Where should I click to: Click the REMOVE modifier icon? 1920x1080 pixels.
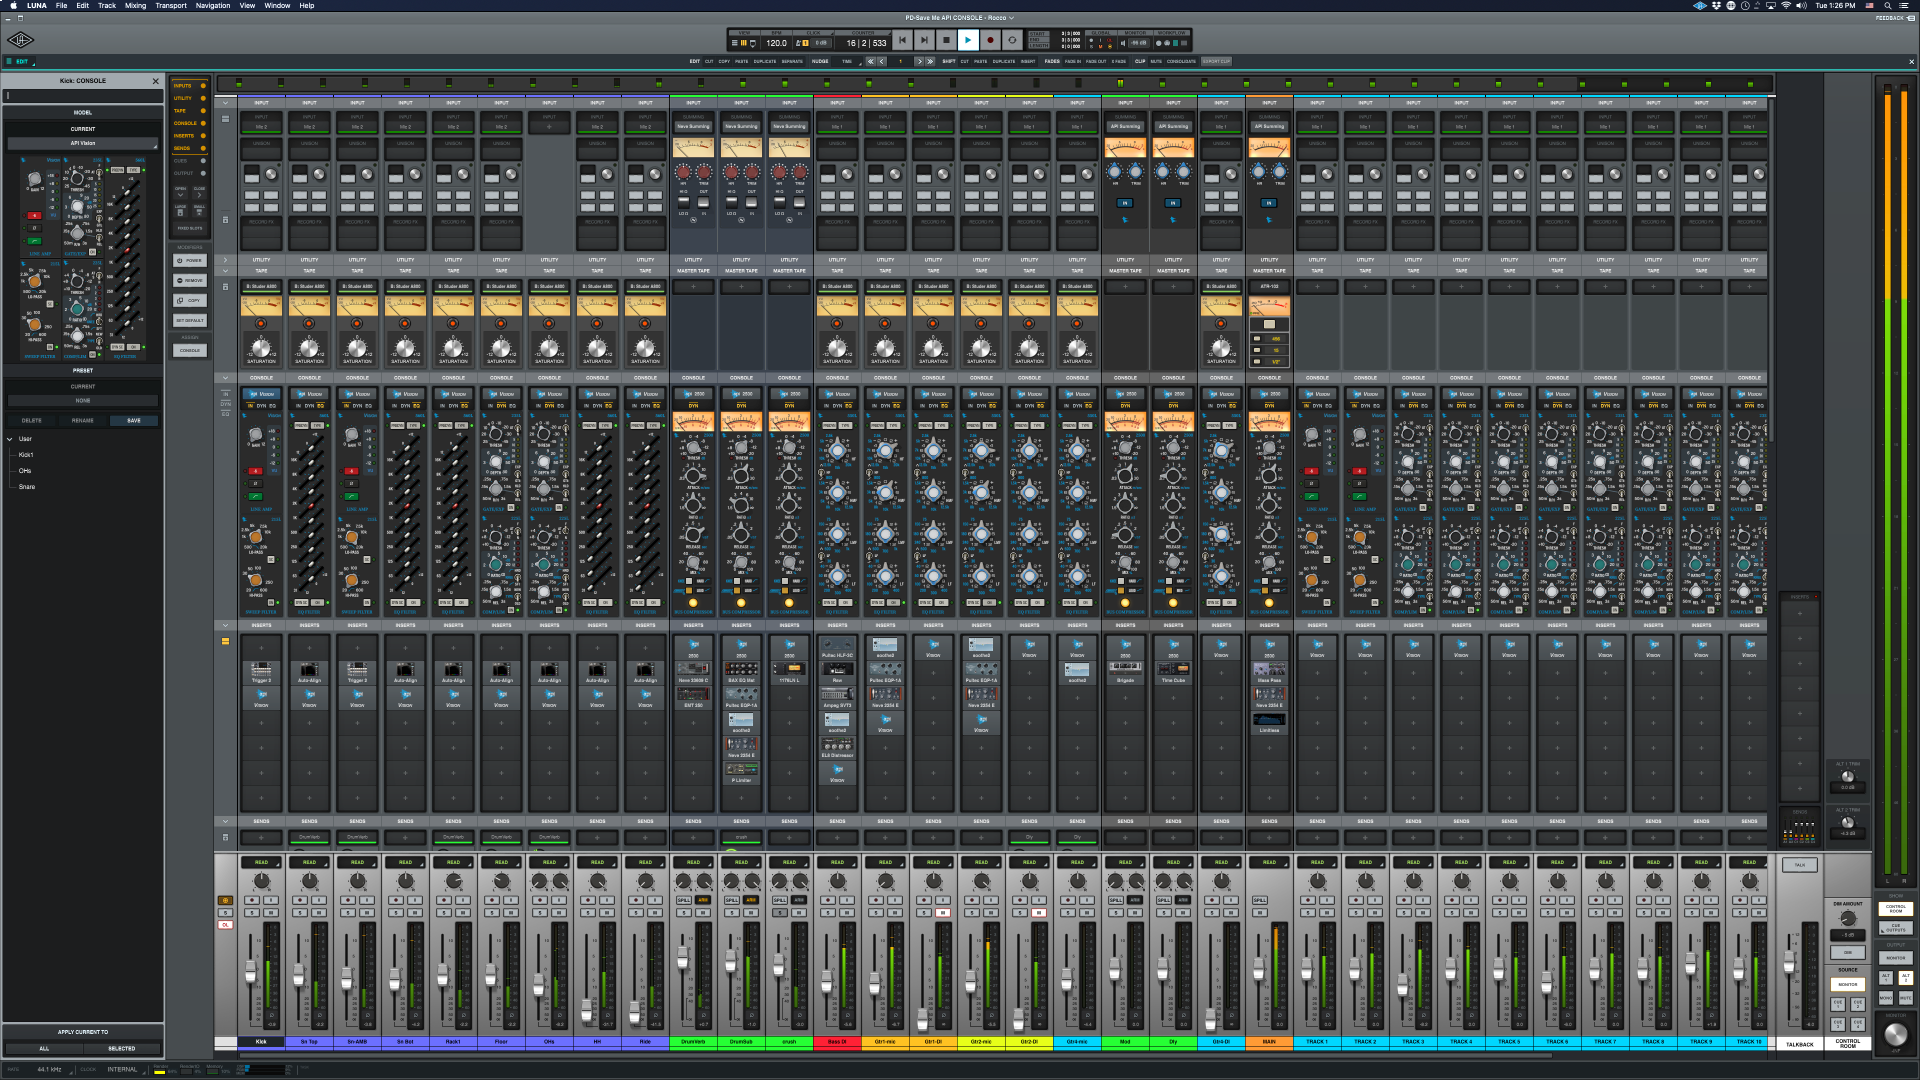coord(190,280)
